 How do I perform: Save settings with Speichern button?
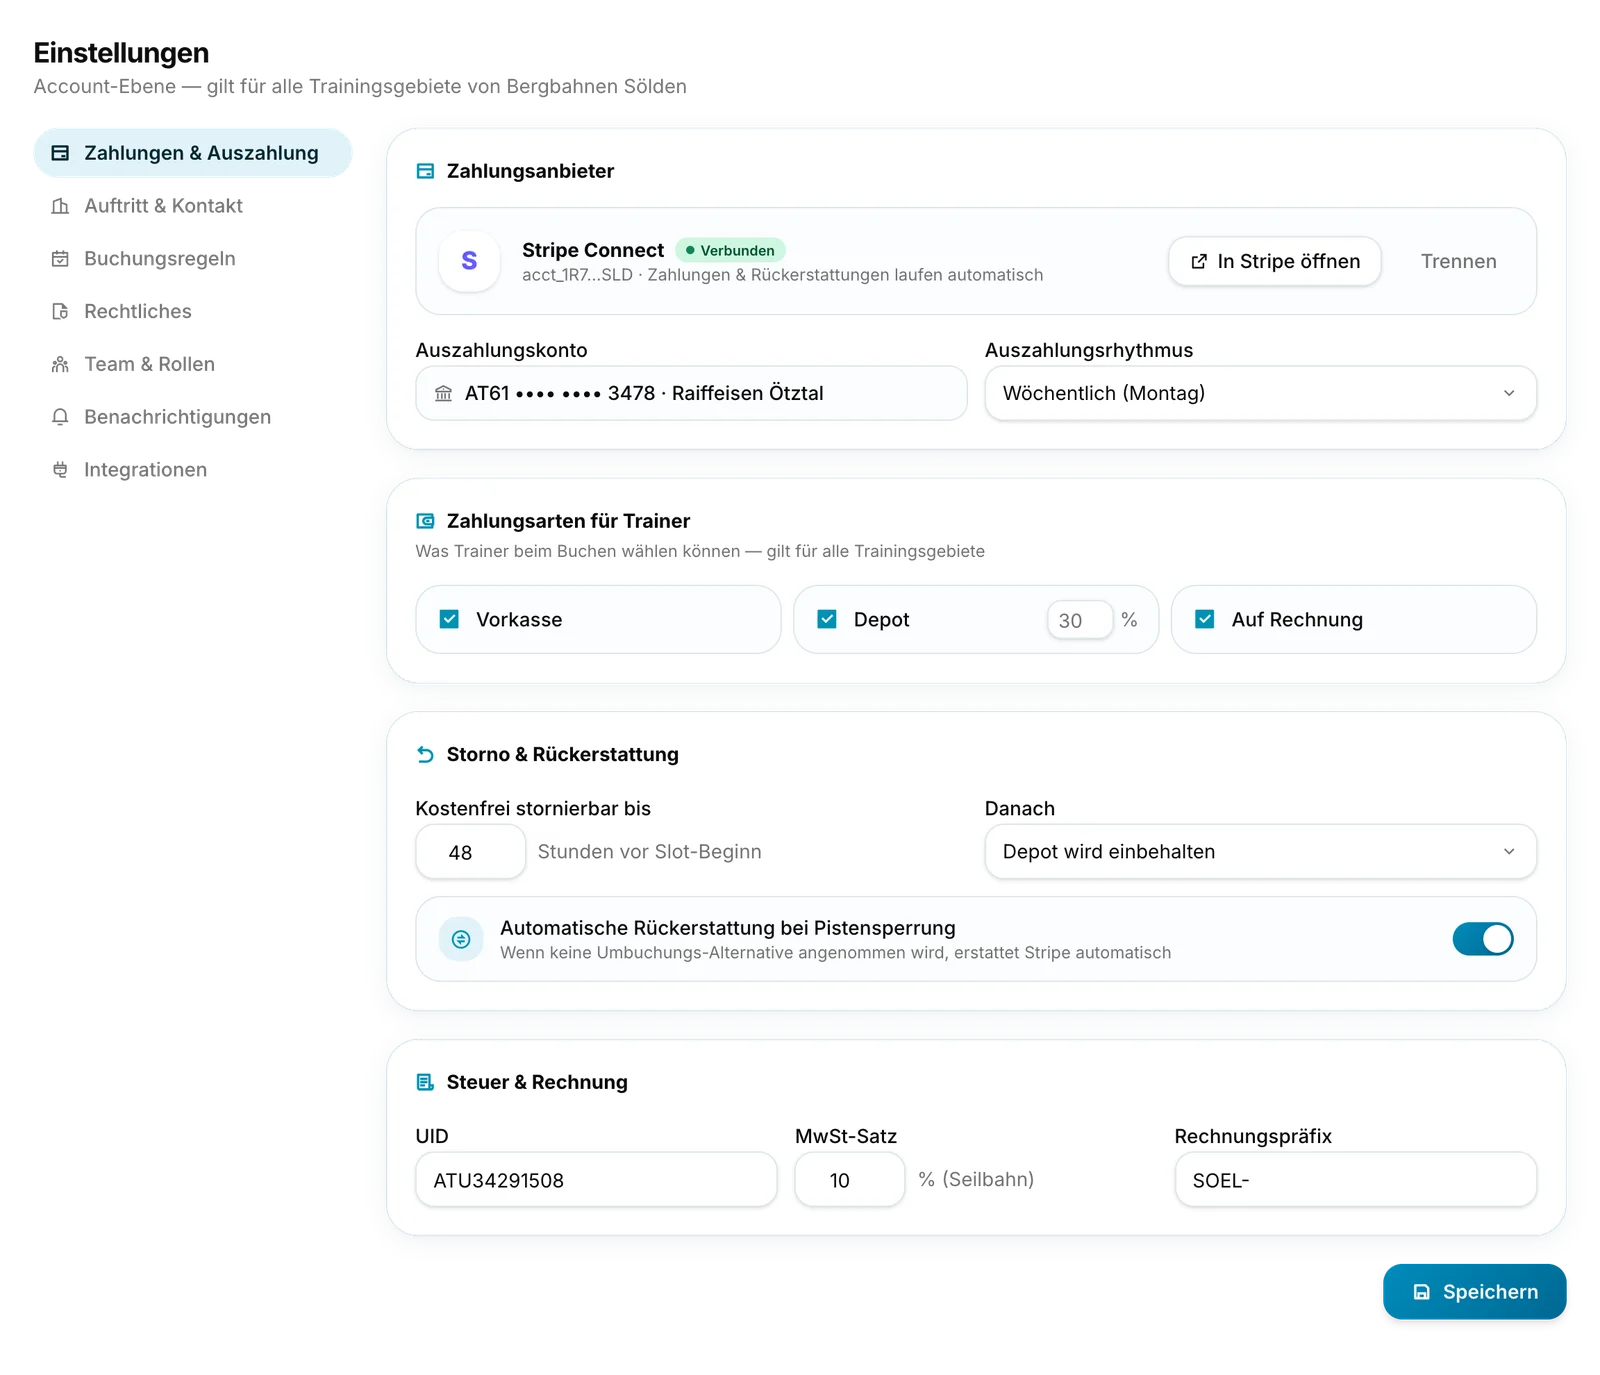point(1474,1292)
